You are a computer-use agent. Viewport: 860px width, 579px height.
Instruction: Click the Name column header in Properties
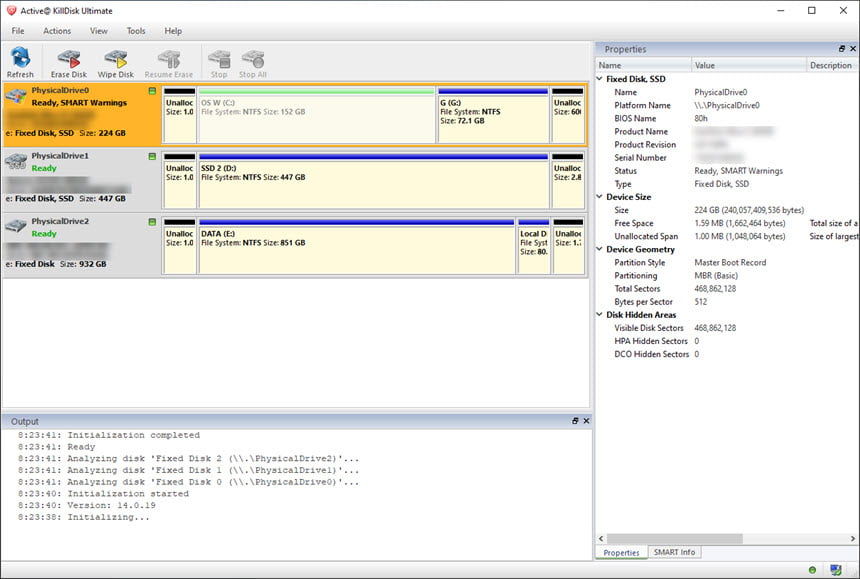pos(643,65)
